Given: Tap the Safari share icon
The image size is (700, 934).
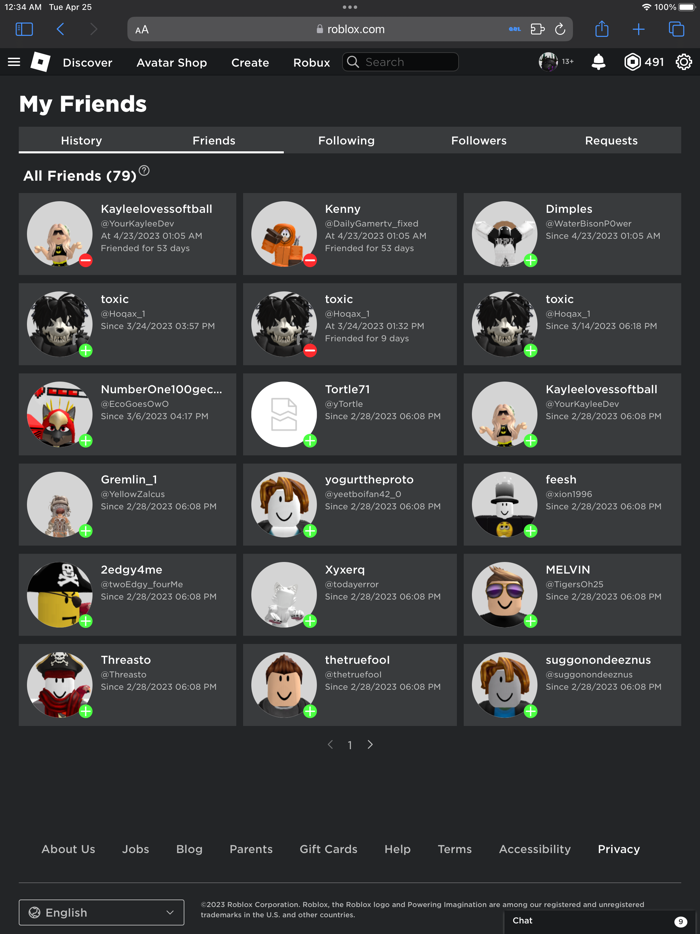Looking at the screenshot, I should coord(602,29).
